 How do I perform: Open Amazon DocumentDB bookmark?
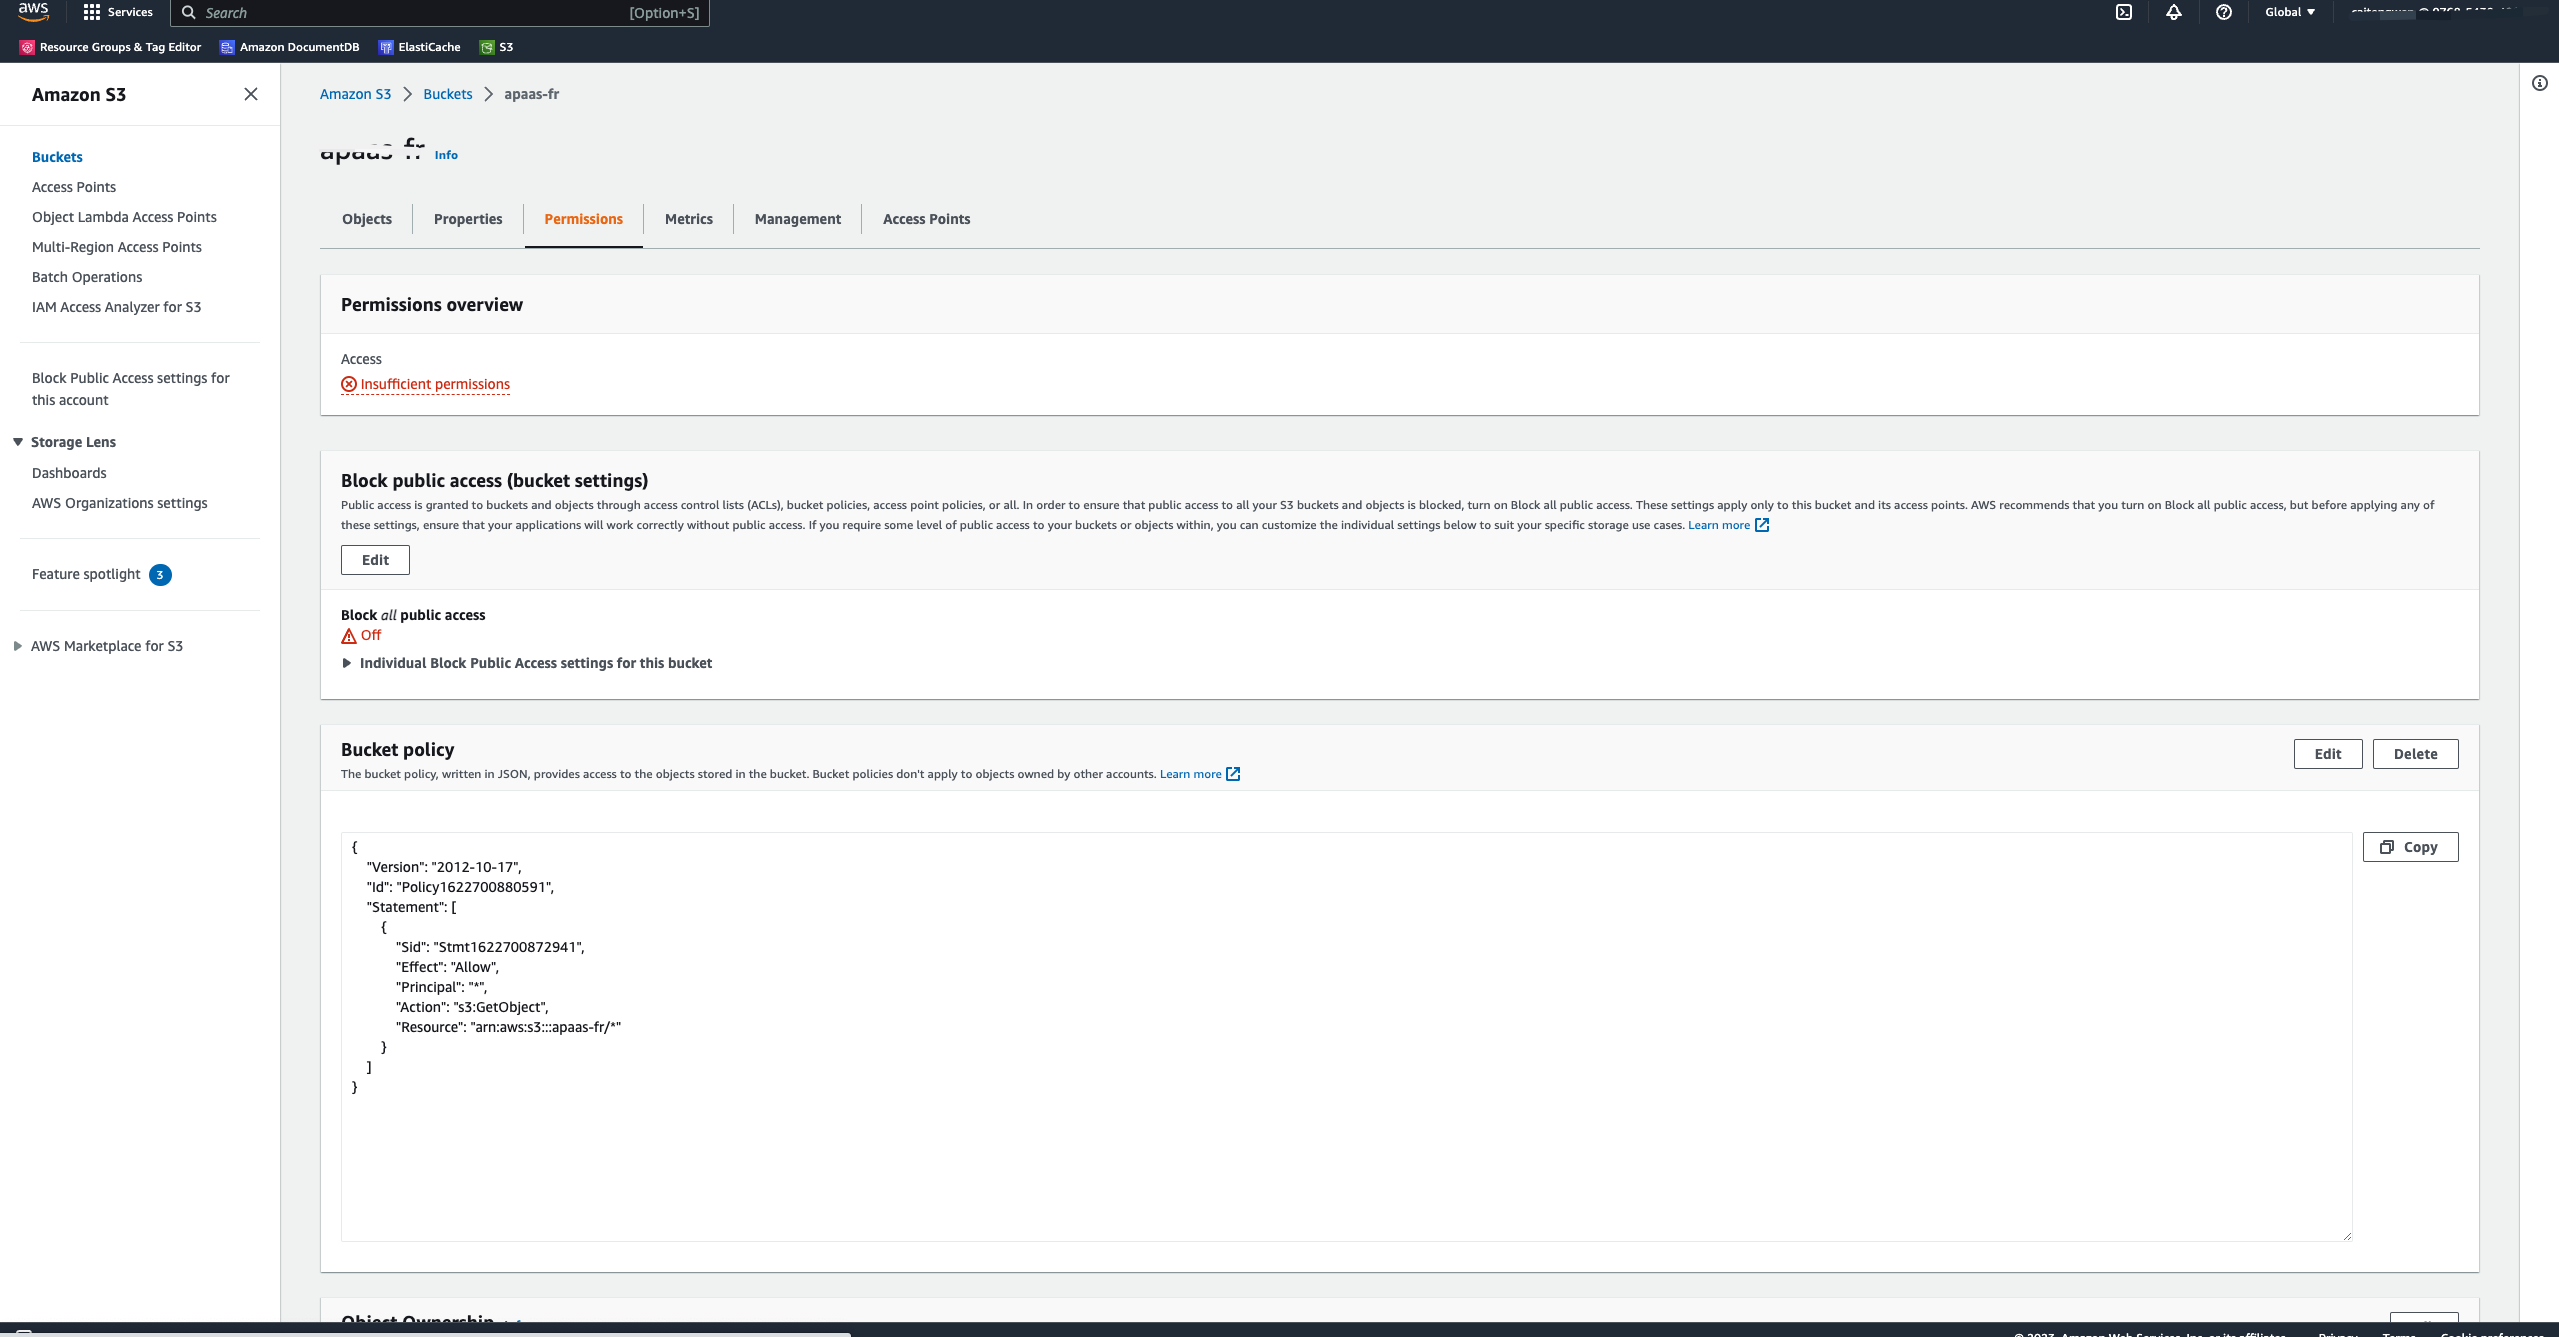[290, 47]
